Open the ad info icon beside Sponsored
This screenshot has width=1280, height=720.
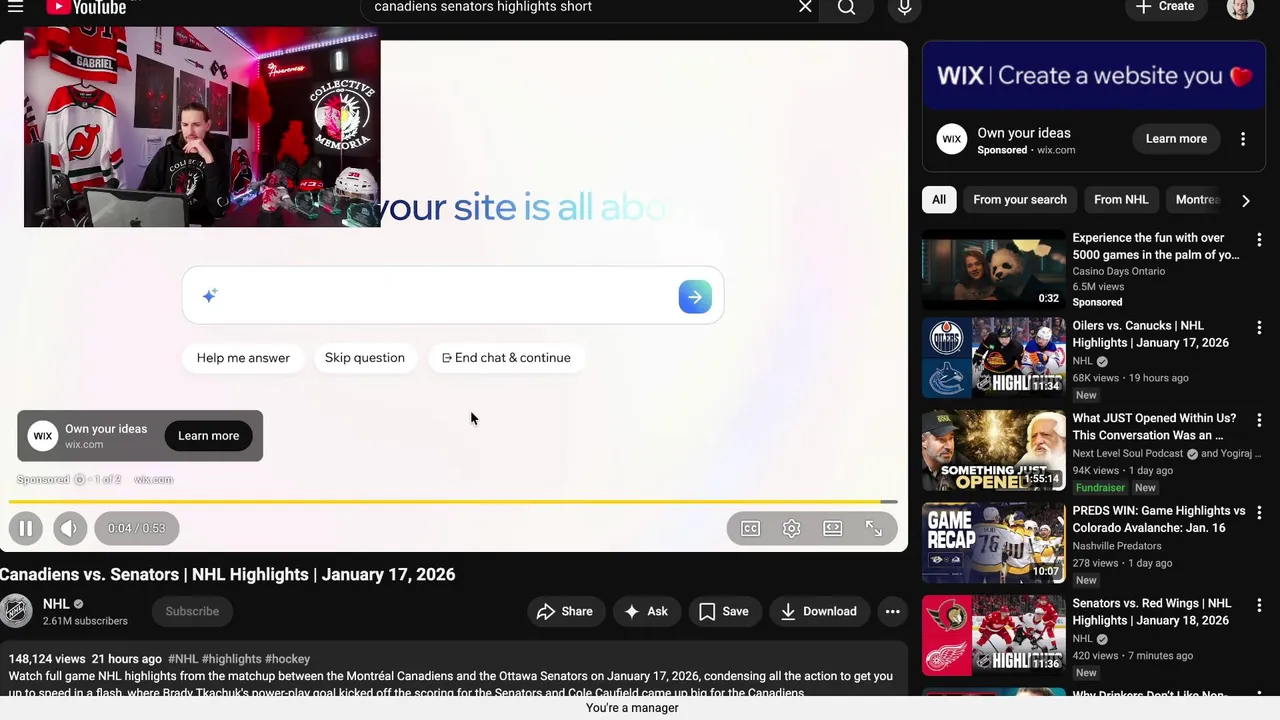pyautogui.click(x=79, y=480)
